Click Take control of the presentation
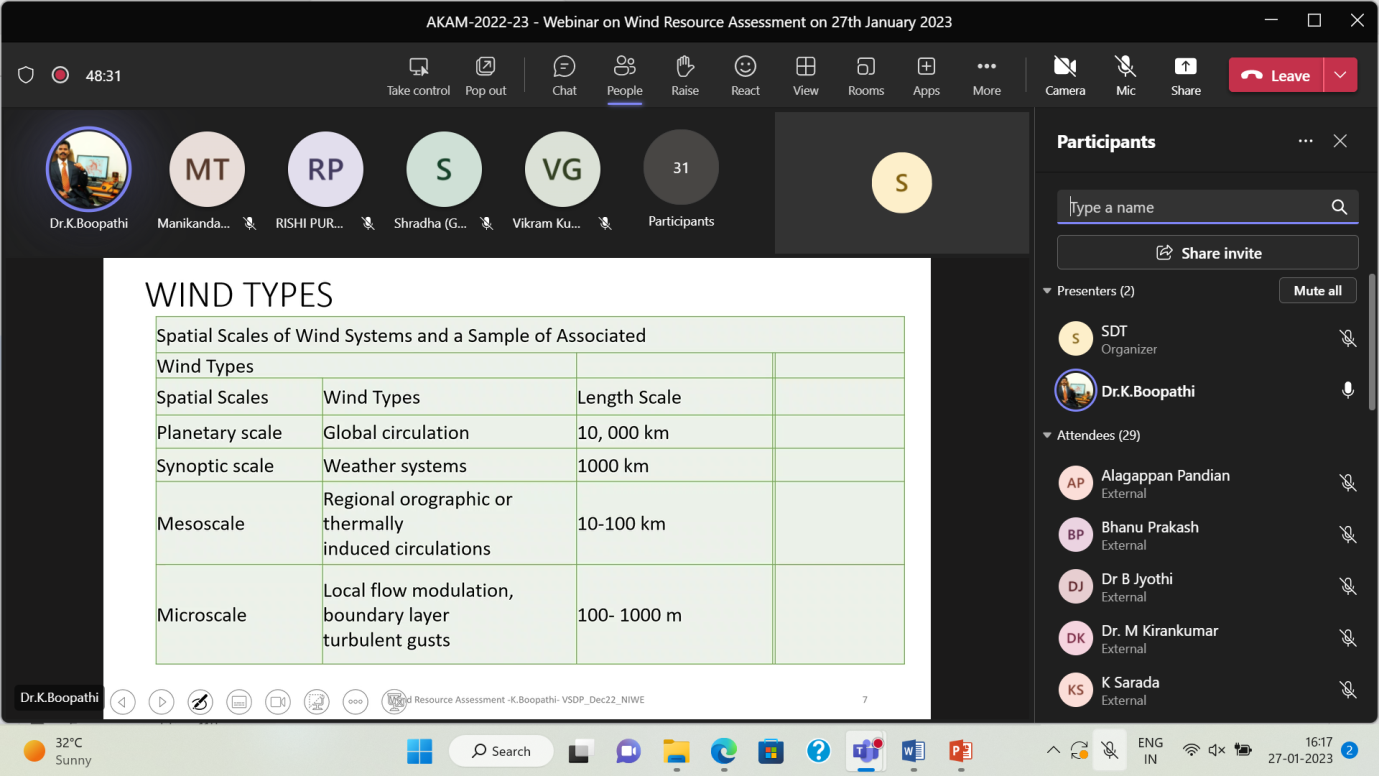Screen dimensions: 1379x776 click(418, 75)
